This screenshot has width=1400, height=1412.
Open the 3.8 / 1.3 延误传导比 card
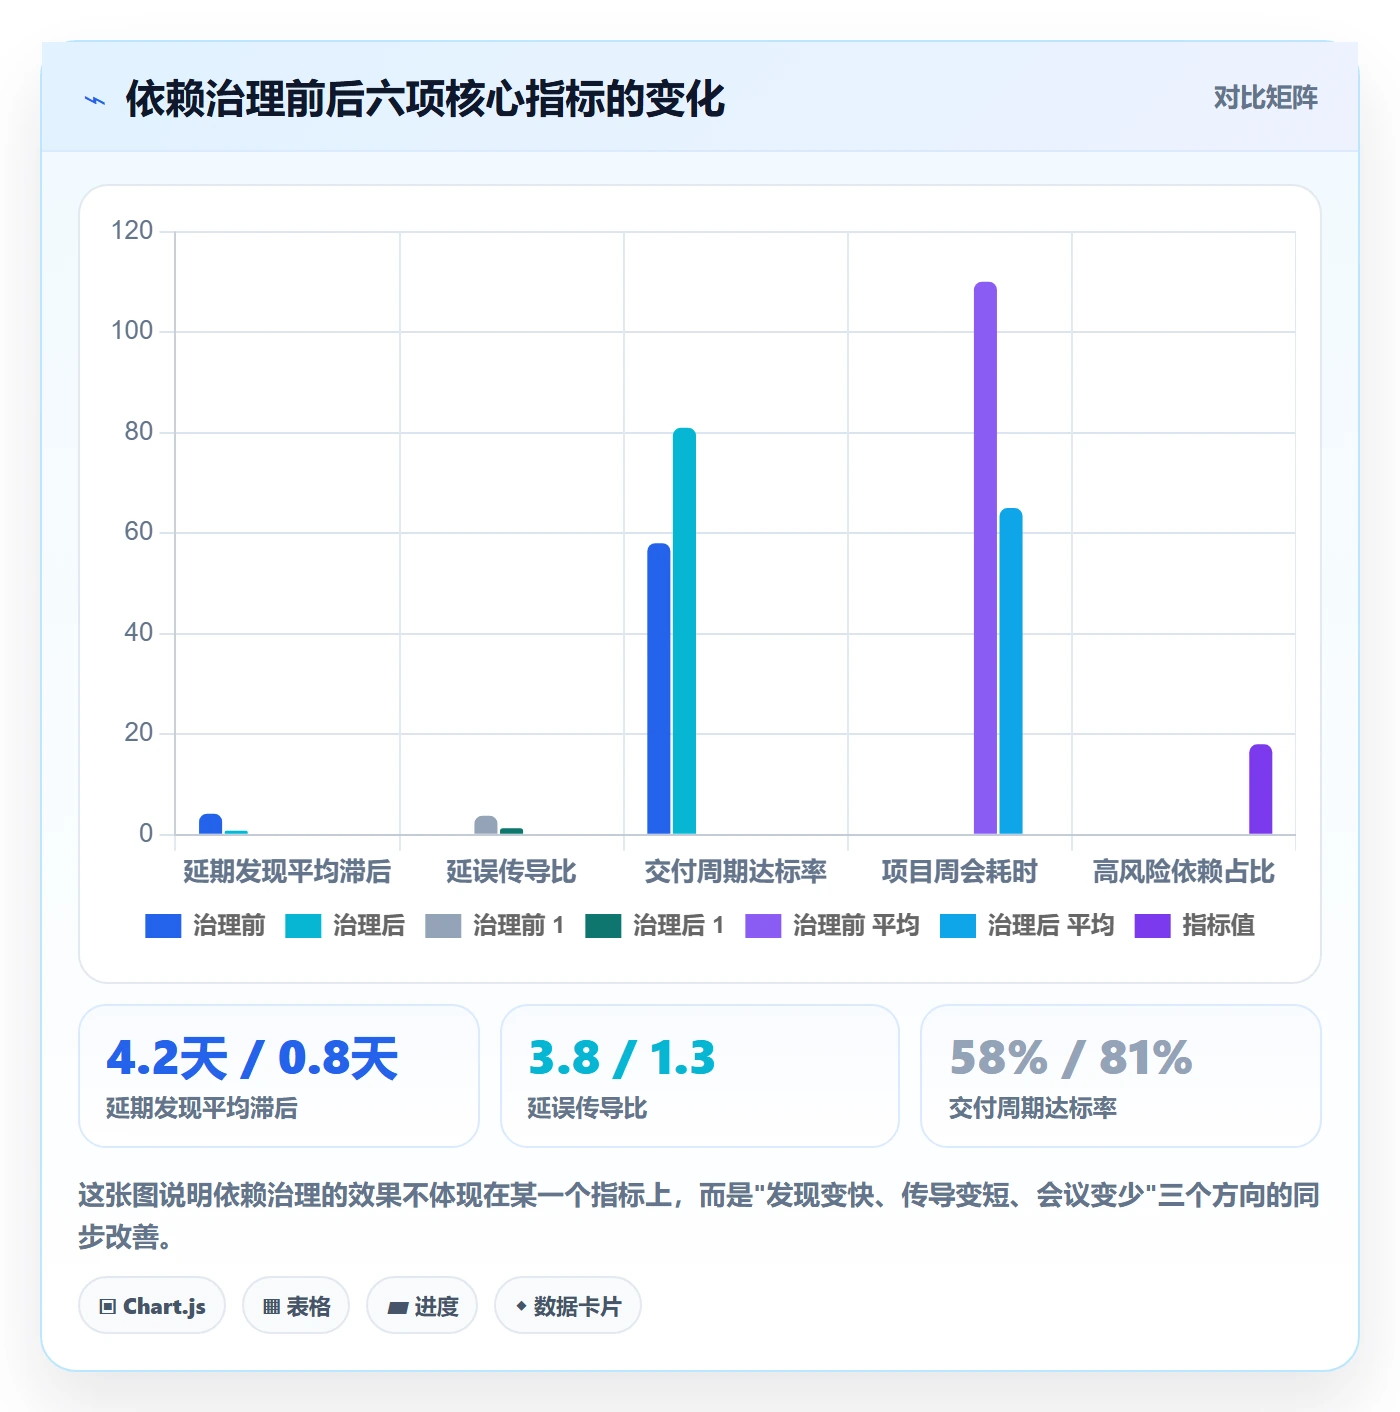click(700, 1076)
